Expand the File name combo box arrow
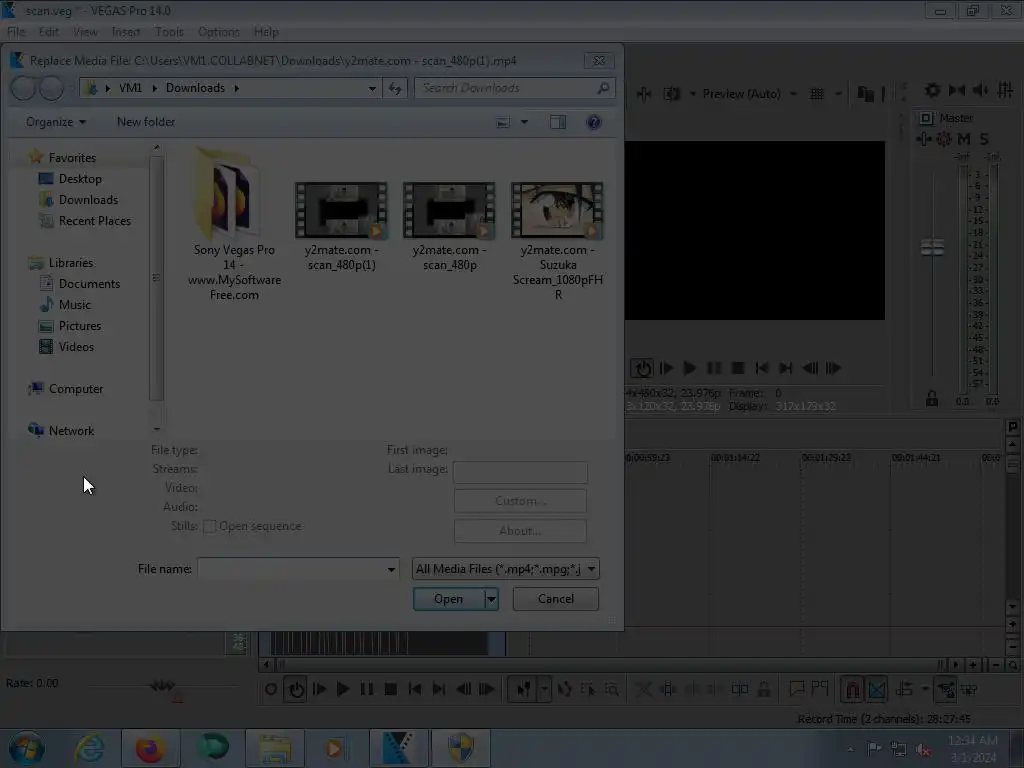The image size is (1024, 768). tap(391, 569)
